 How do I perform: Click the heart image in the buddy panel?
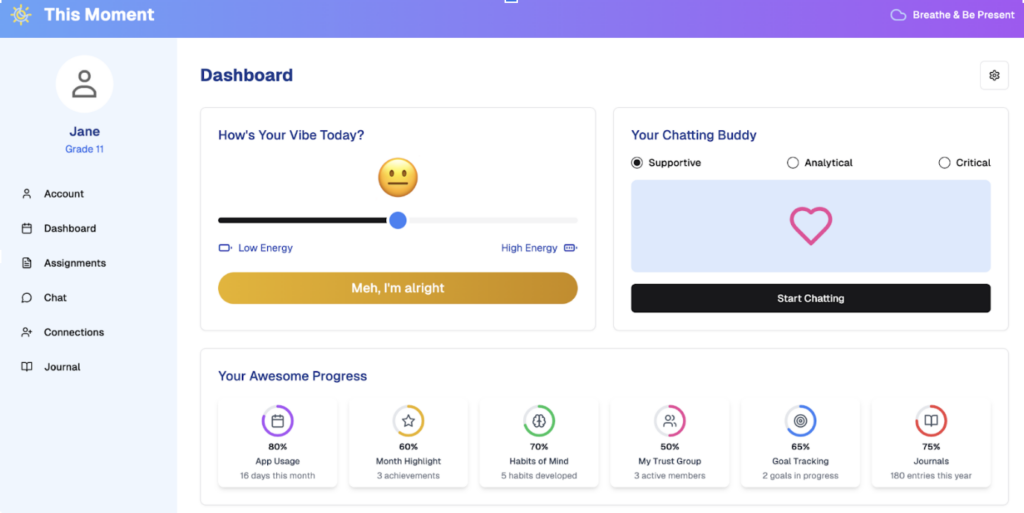tap(810, 226)
